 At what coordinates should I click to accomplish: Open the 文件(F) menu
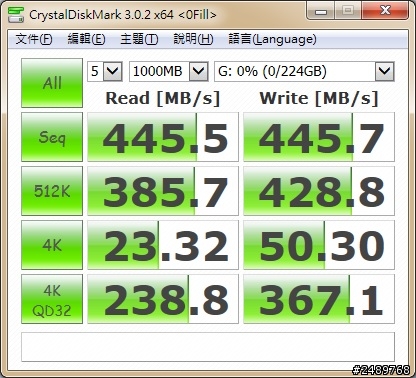pos(34,39)
